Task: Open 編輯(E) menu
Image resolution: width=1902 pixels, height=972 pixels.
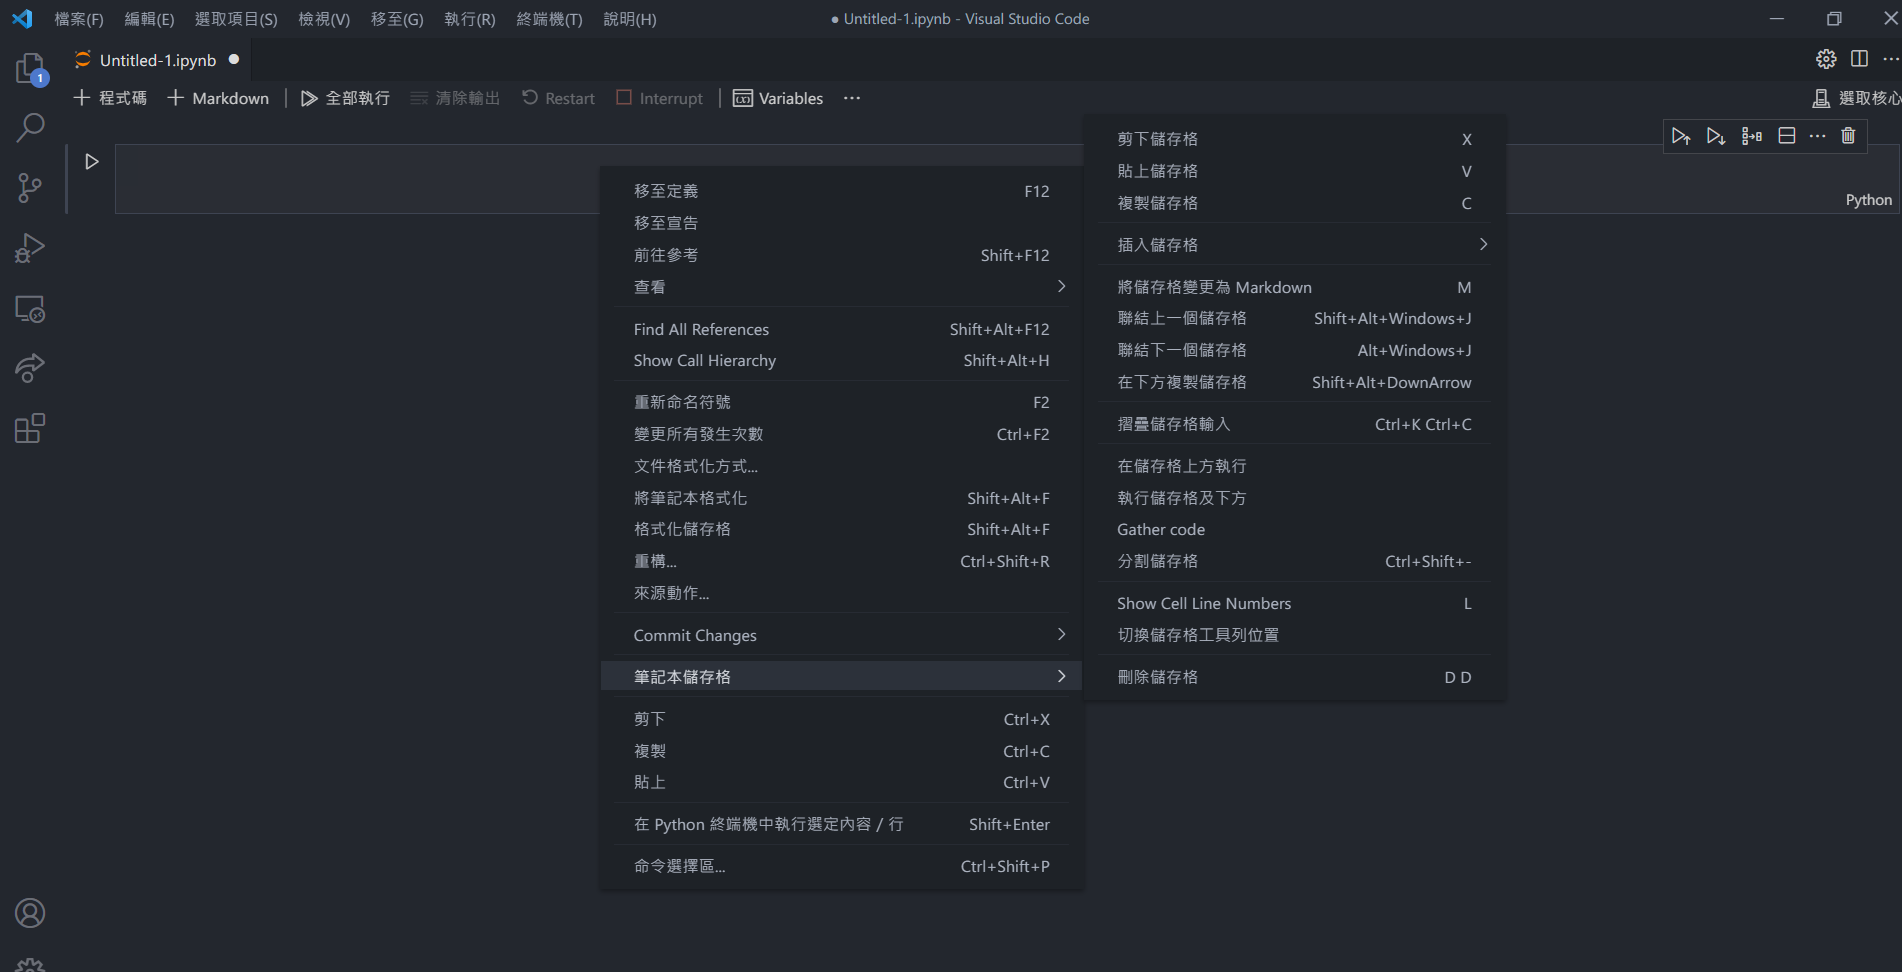Action: click(149, 19)
